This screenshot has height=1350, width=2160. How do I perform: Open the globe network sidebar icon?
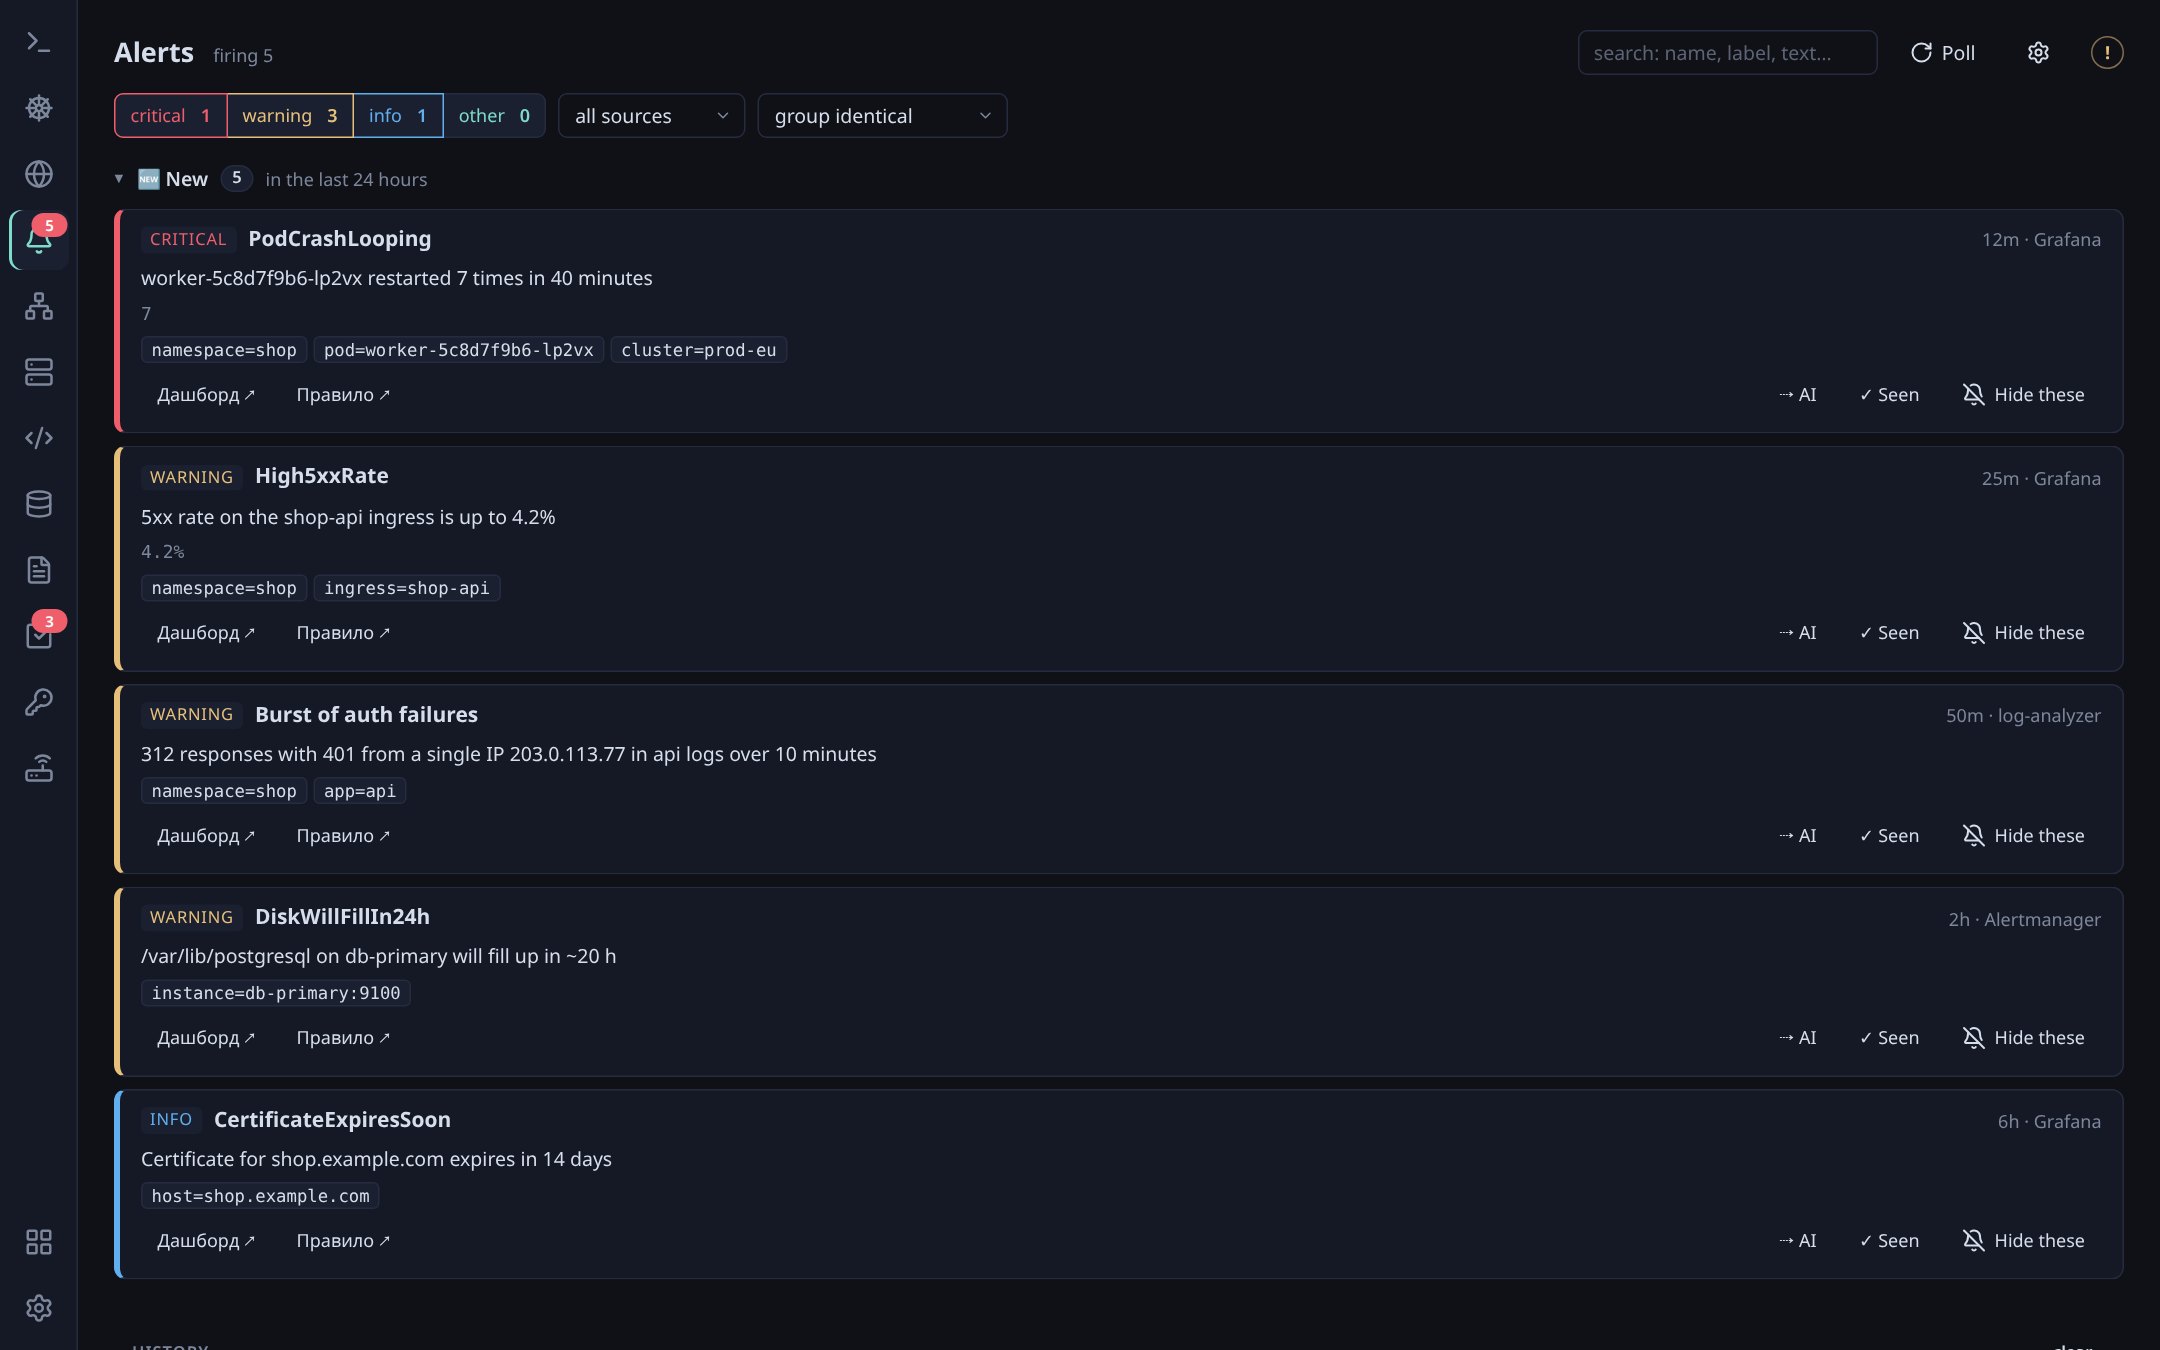tap(38, 174)
